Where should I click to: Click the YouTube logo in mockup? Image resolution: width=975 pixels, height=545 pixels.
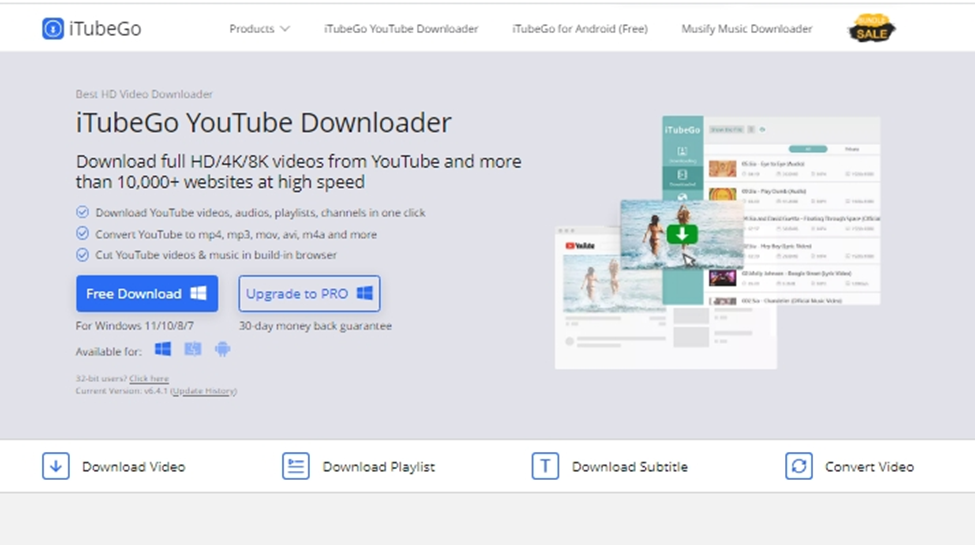pos(580,246)
